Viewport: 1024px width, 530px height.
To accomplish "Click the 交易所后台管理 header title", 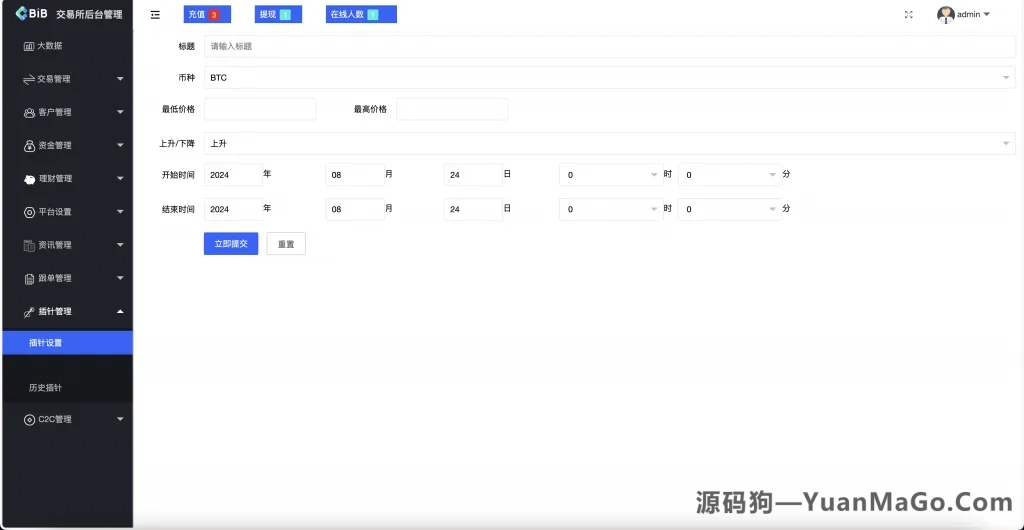I will 89,14.
